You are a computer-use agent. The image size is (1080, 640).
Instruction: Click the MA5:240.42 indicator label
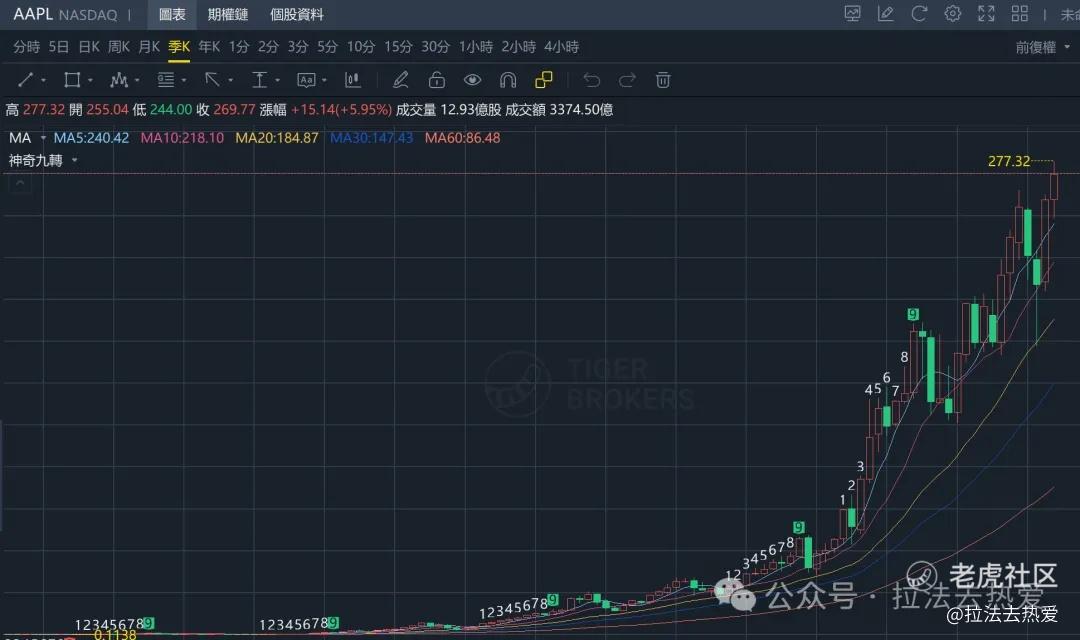(92, 138)
